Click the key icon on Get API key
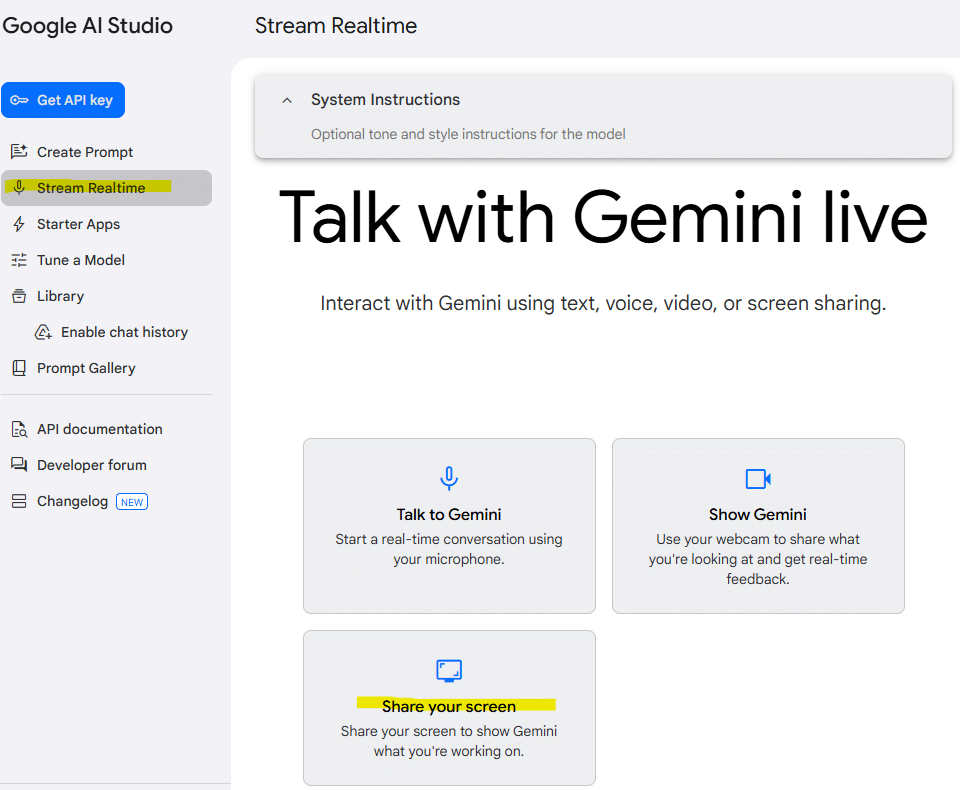Viewport: 960px width, 790px height. click(x=20, y=100)
